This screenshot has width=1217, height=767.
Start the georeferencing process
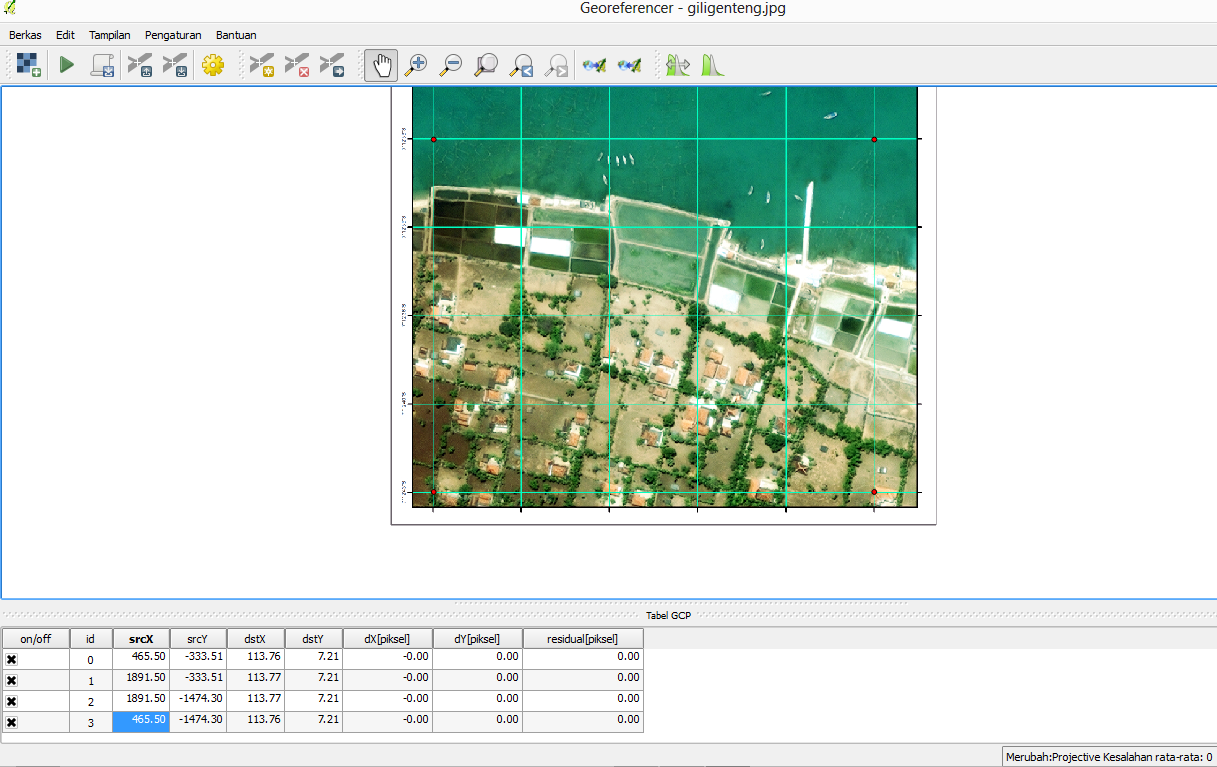point(66,63)
